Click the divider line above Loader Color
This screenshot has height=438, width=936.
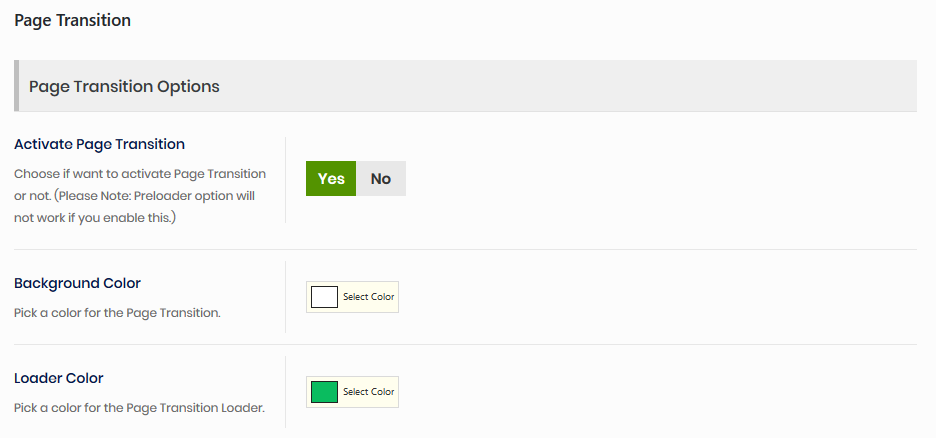(x=465, y=344)
